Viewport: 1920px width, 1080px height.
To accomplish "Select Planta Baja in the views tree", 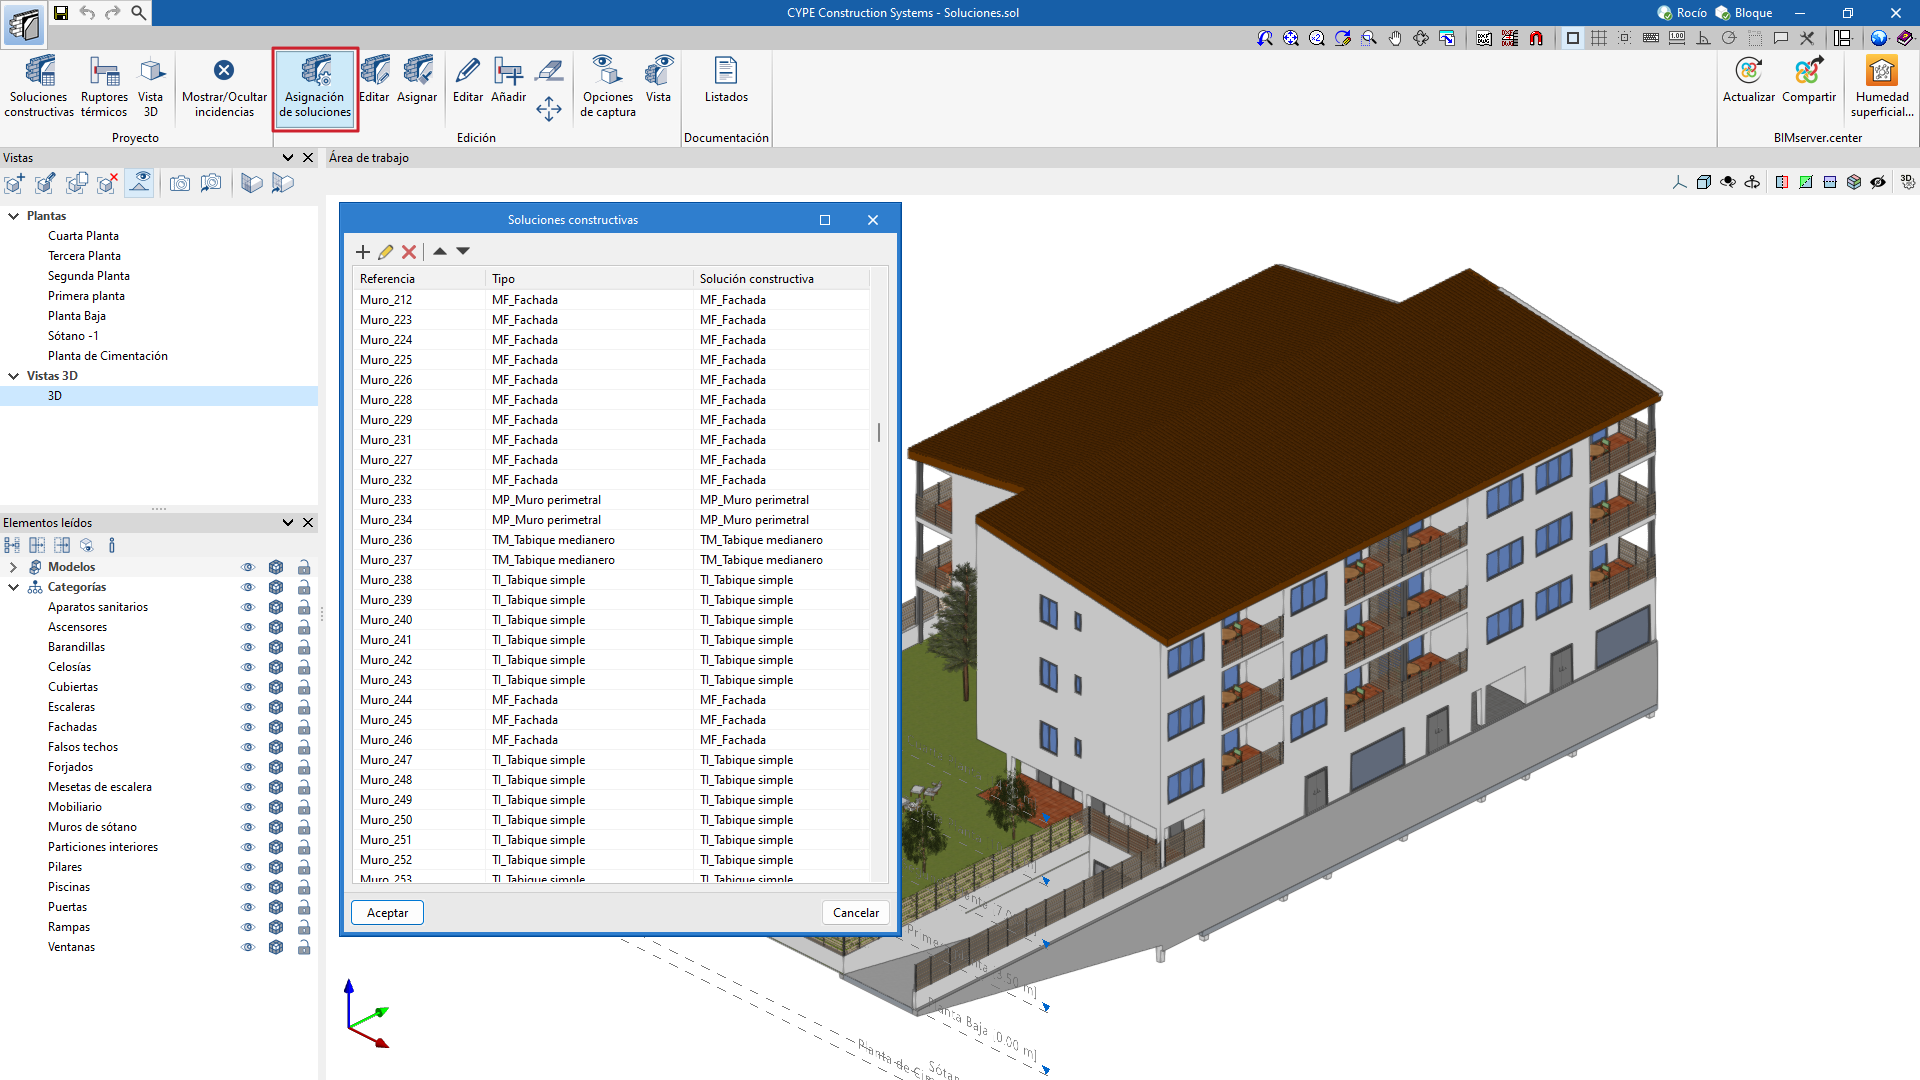I will (x=77, y=316).
